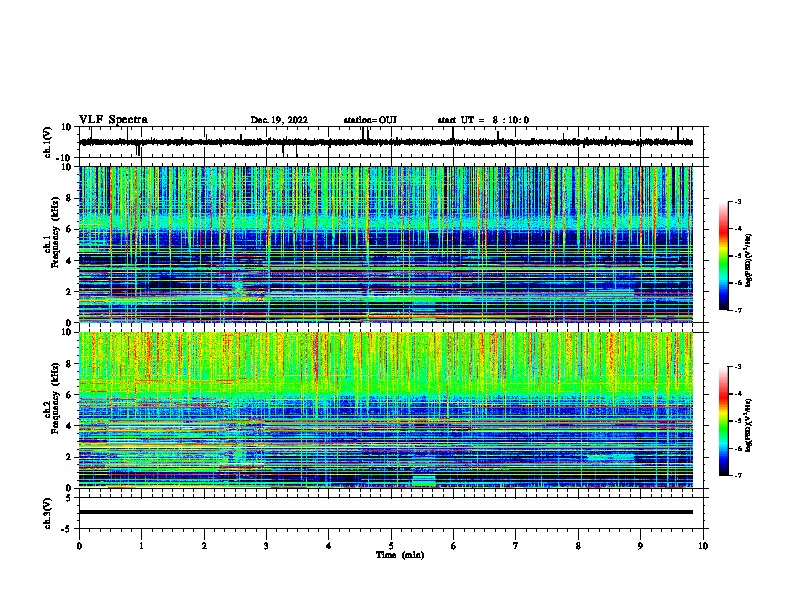Click the "10" minute time axis label
The width and height of the screenshot is (792, 612).
[703, 546]
